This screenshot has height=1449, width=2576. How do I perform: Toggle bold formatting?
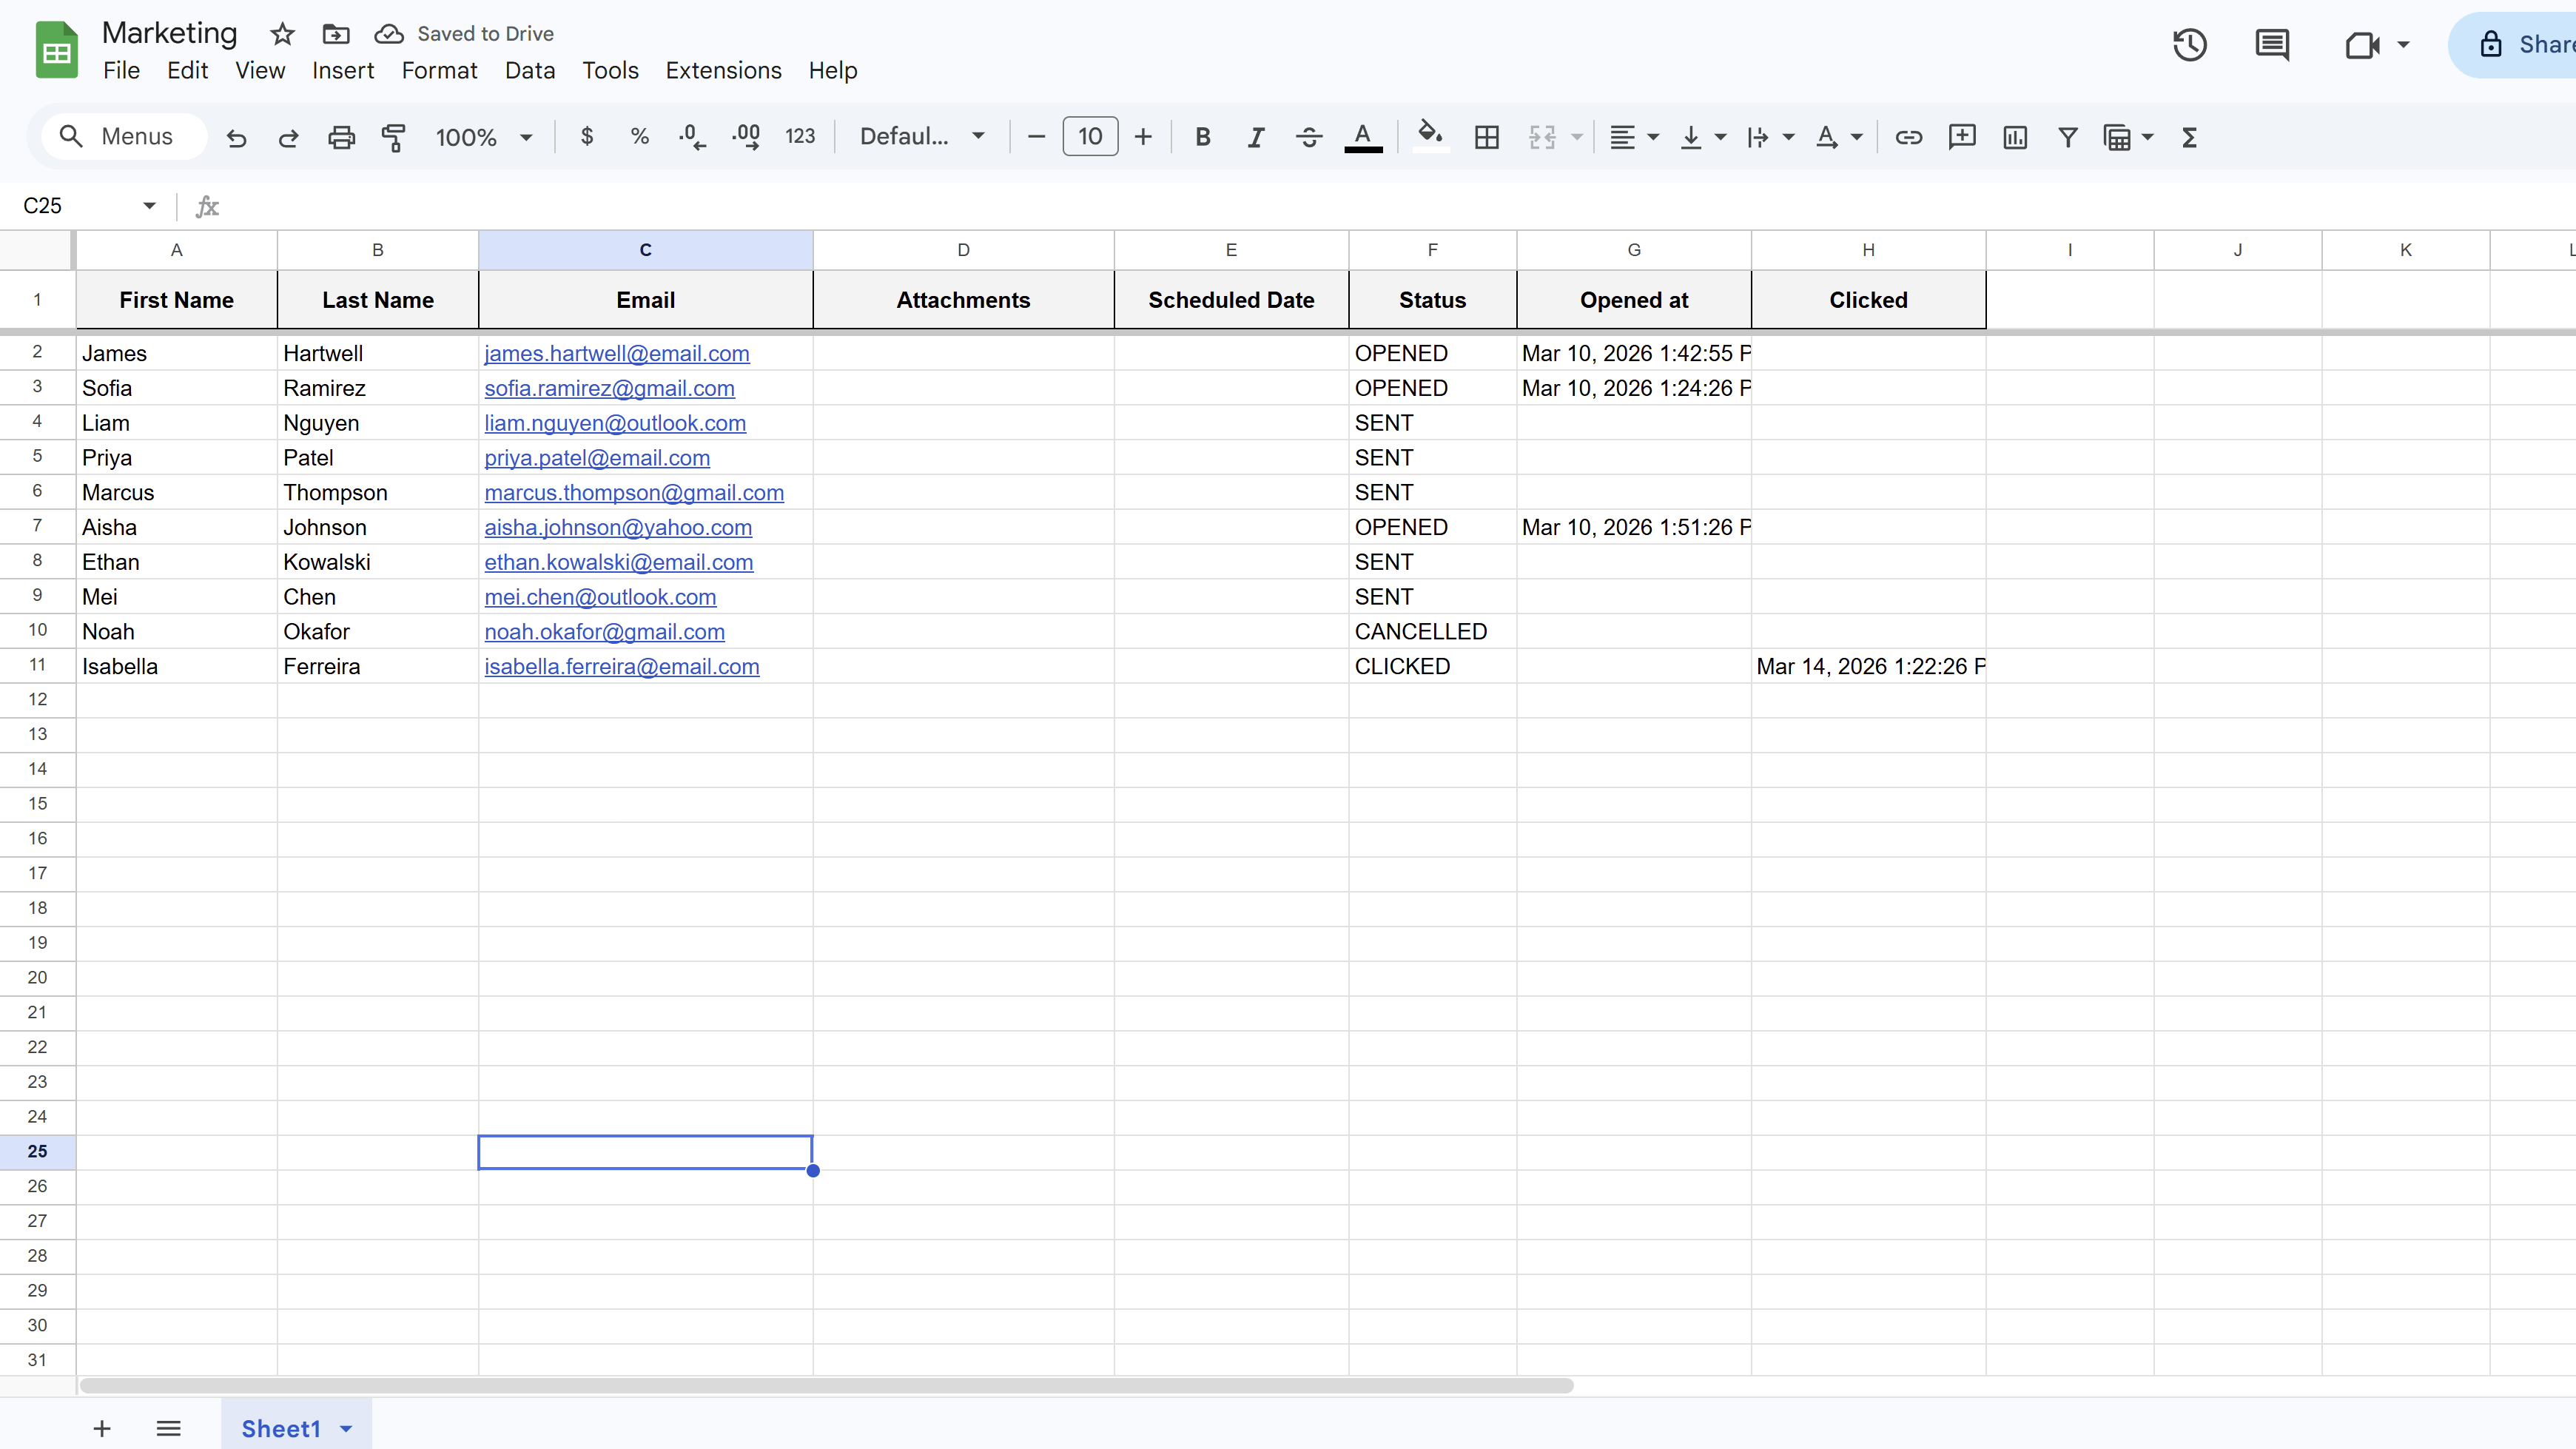1203,137
